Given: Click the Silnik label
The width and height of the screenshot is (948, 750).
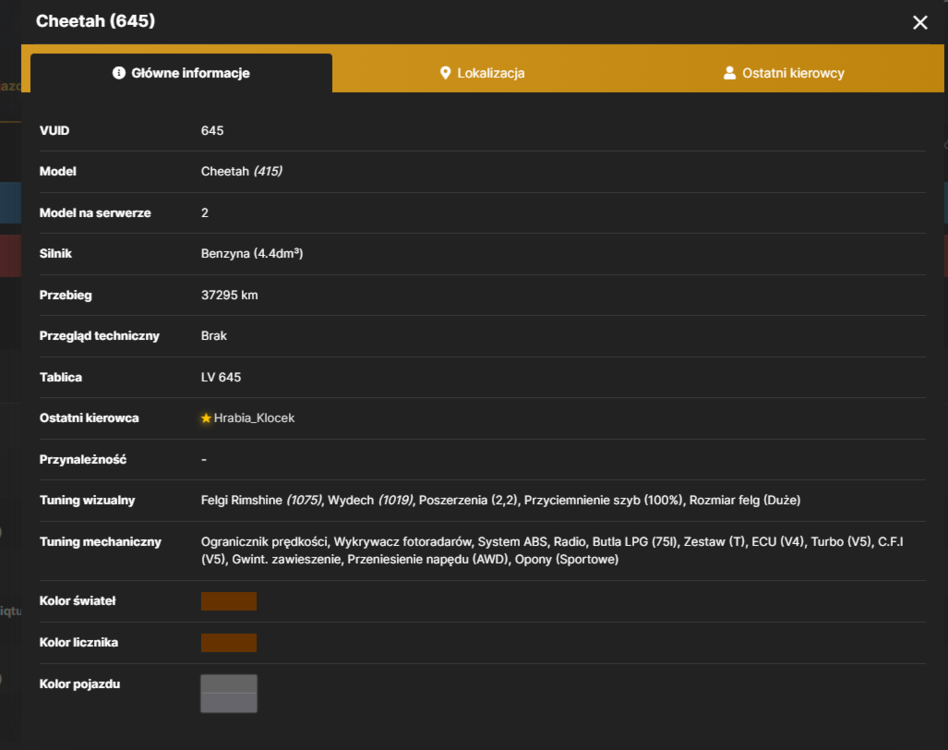Looking at the screenshot, I should [x=56, y=254].
